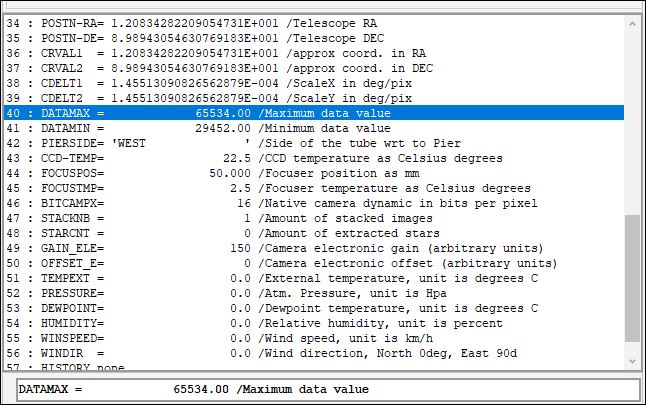
Task: Select the HUMIDITY relative humidity row
Action: (200, 323)
